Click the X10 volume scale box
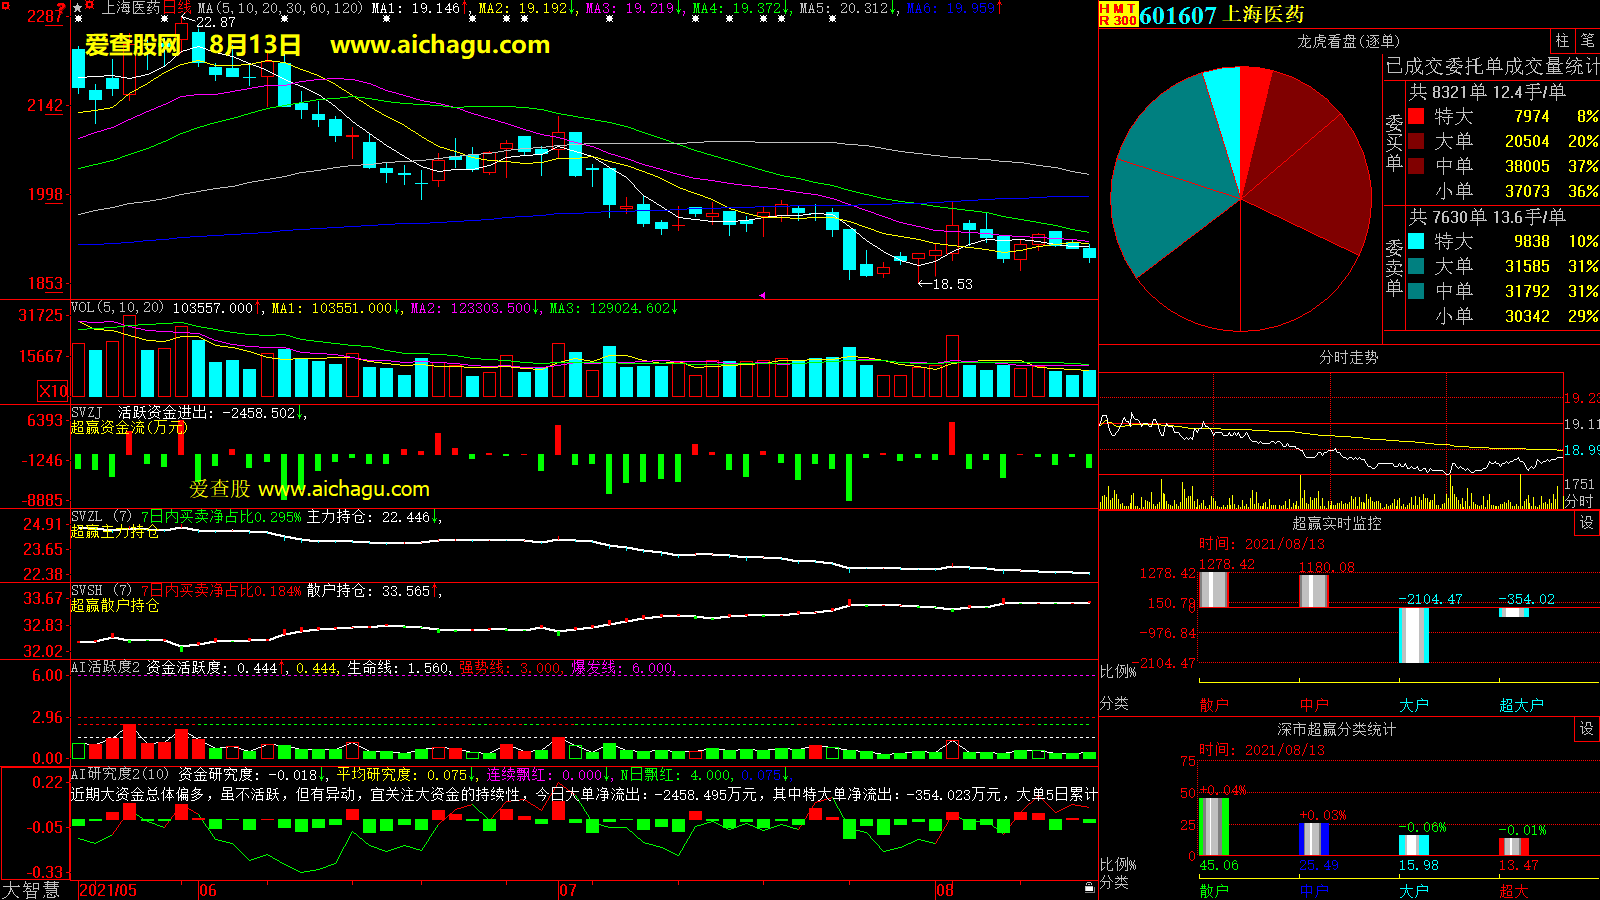 pyautogui.click(x=53, y=391)
